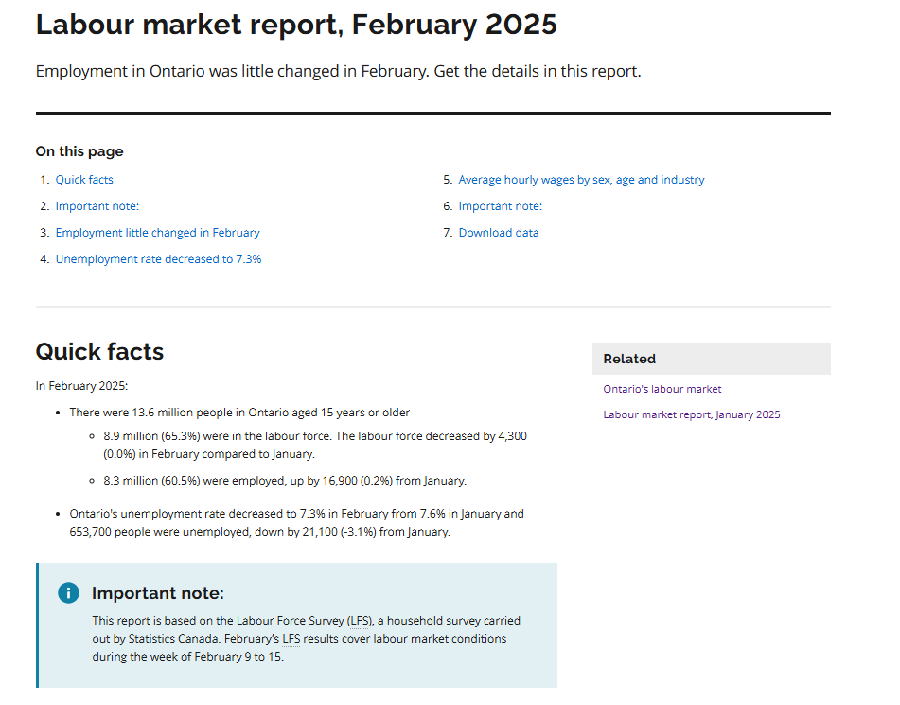Viewport: 900px width, 705px height.
Task: Open Average hourly wages by sex, age and industry
Action: tap(581, 180)
